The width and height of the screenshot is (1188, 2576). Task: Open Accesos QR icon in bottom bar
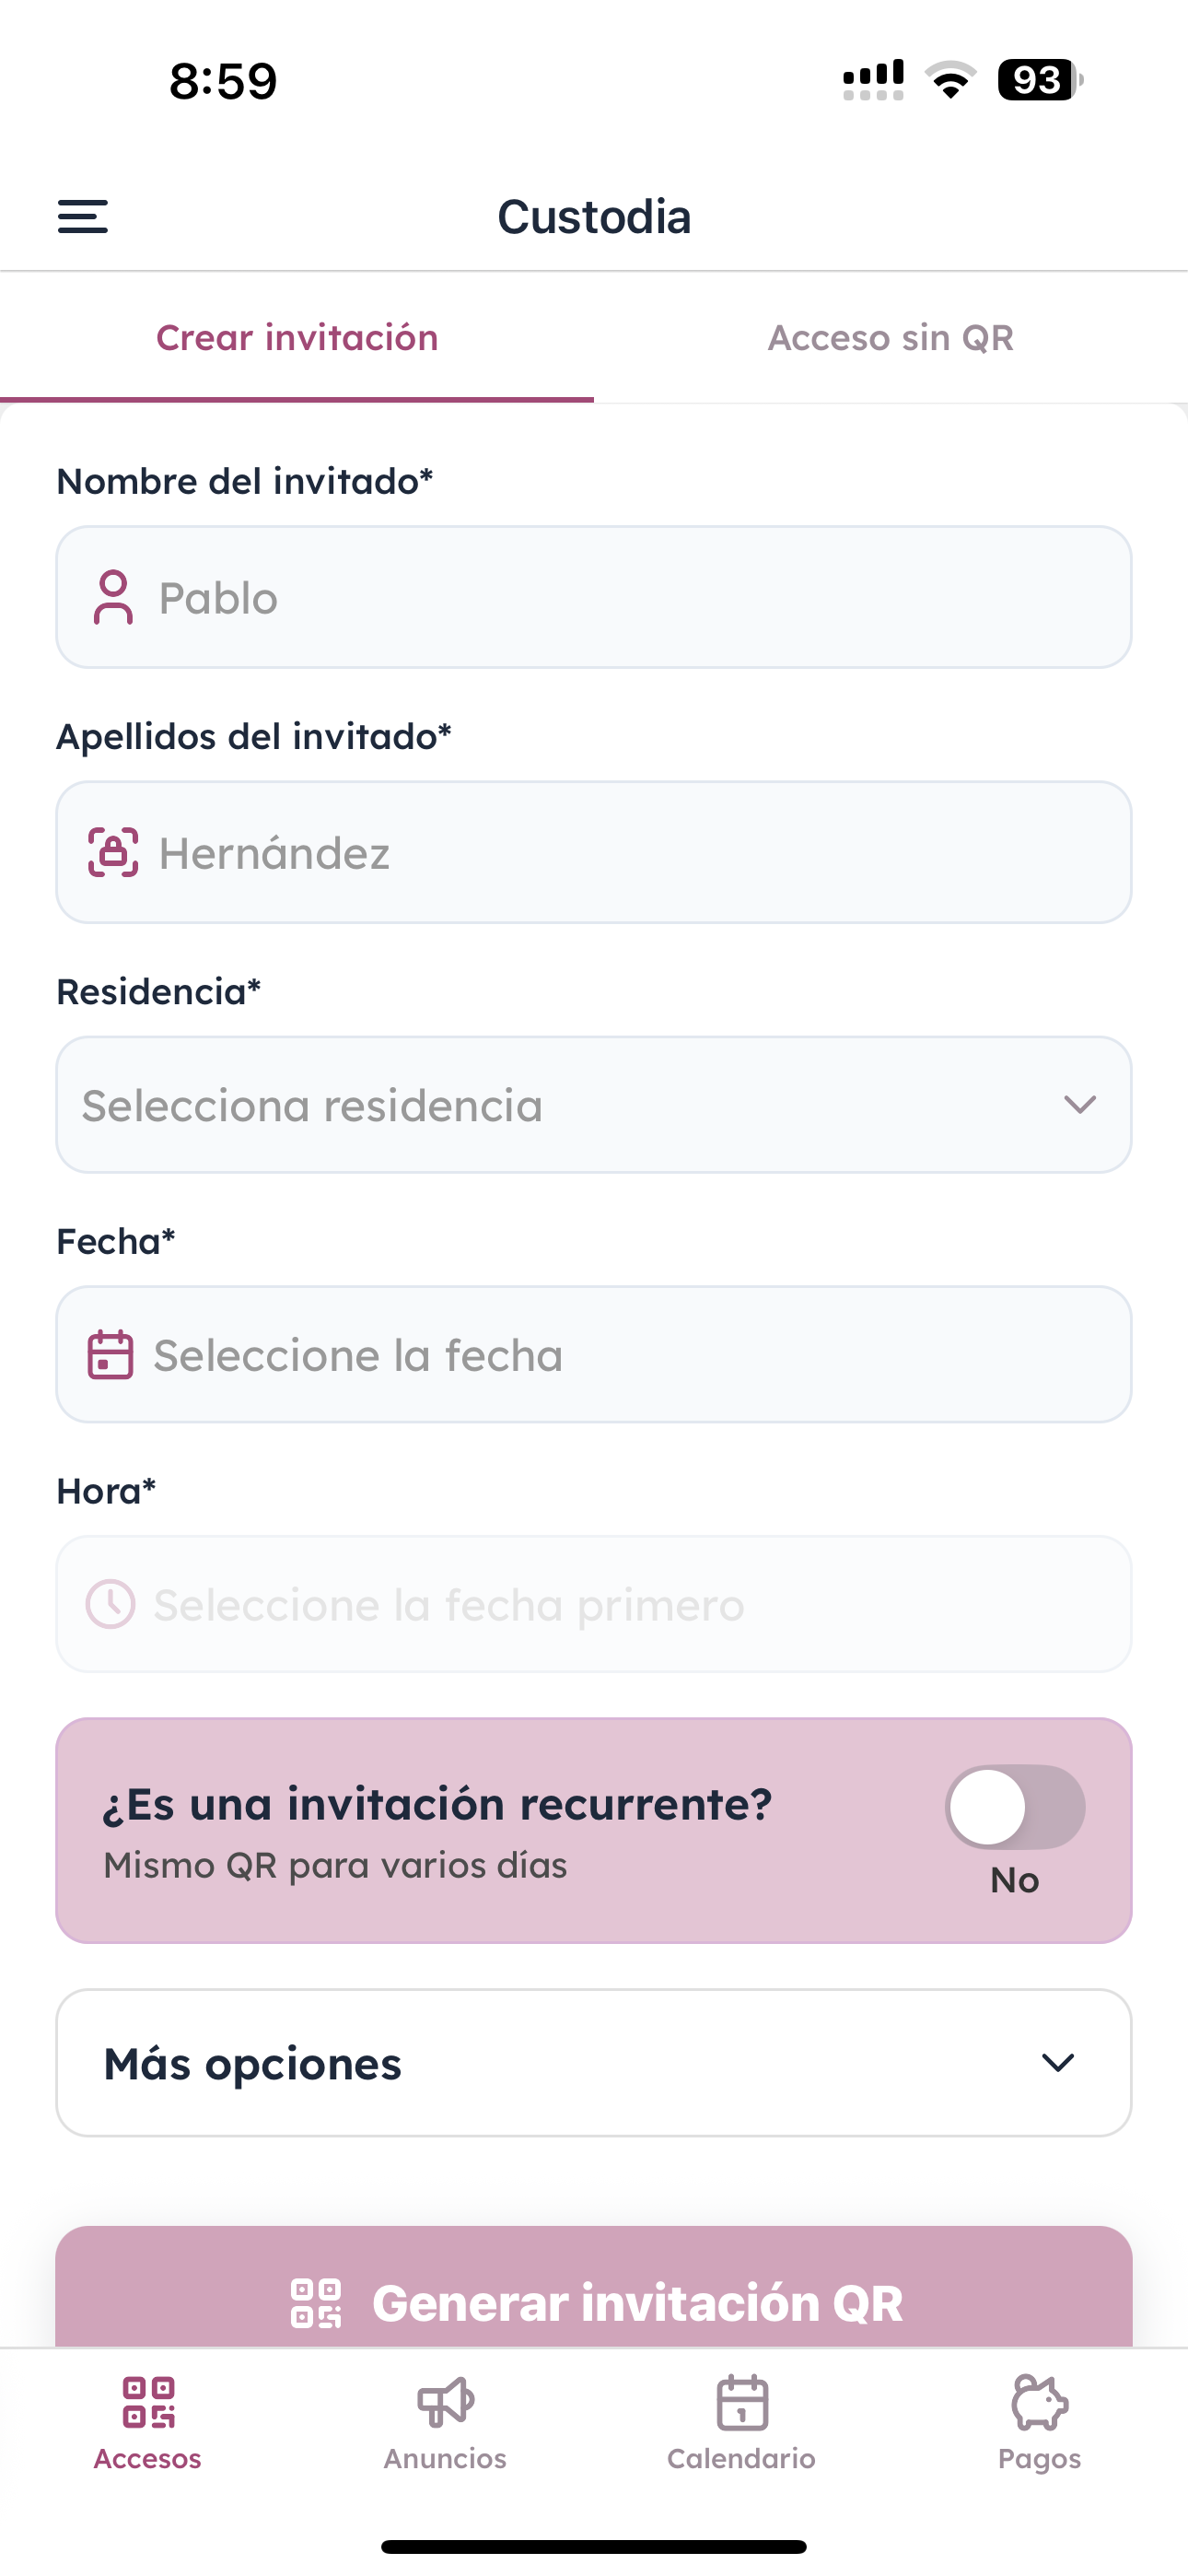[x=148, y=2402]
